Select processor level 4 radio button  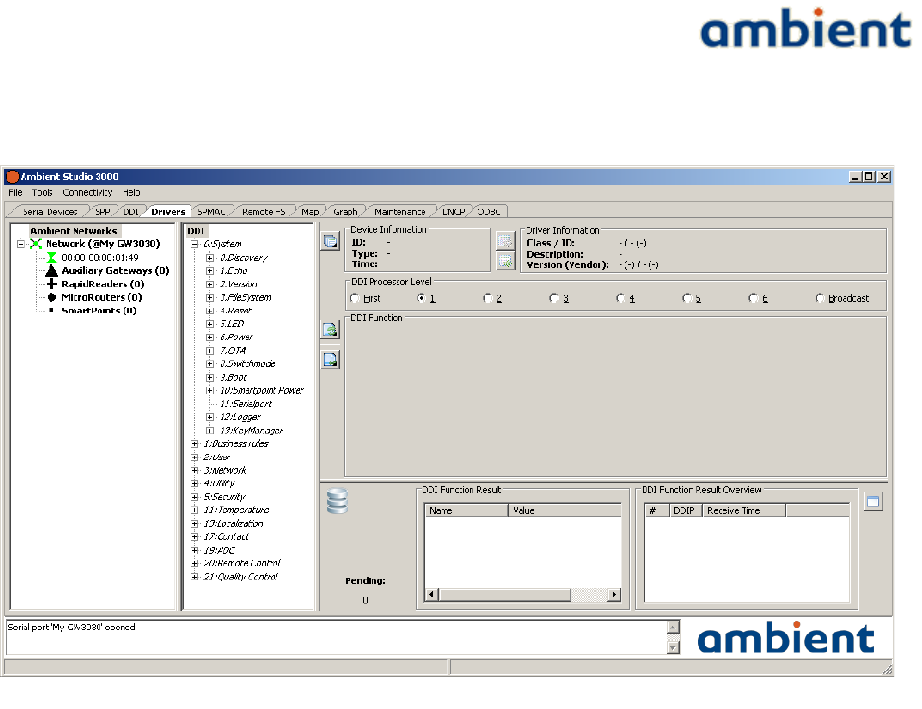(620, 299)
